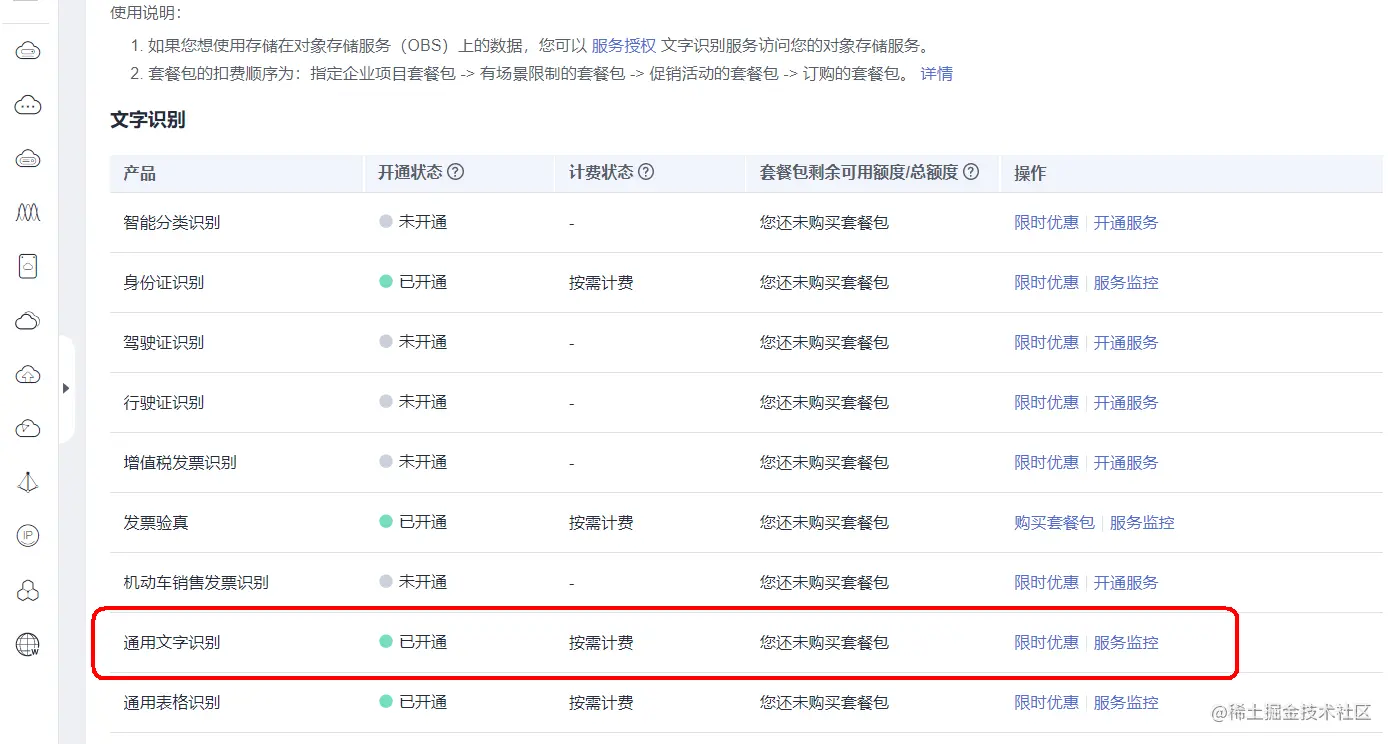The width and height of the screenshot is (1393, 744).
Task: Click the cloud with three dots sidebar icon
Action: click(x=28, y=105)
